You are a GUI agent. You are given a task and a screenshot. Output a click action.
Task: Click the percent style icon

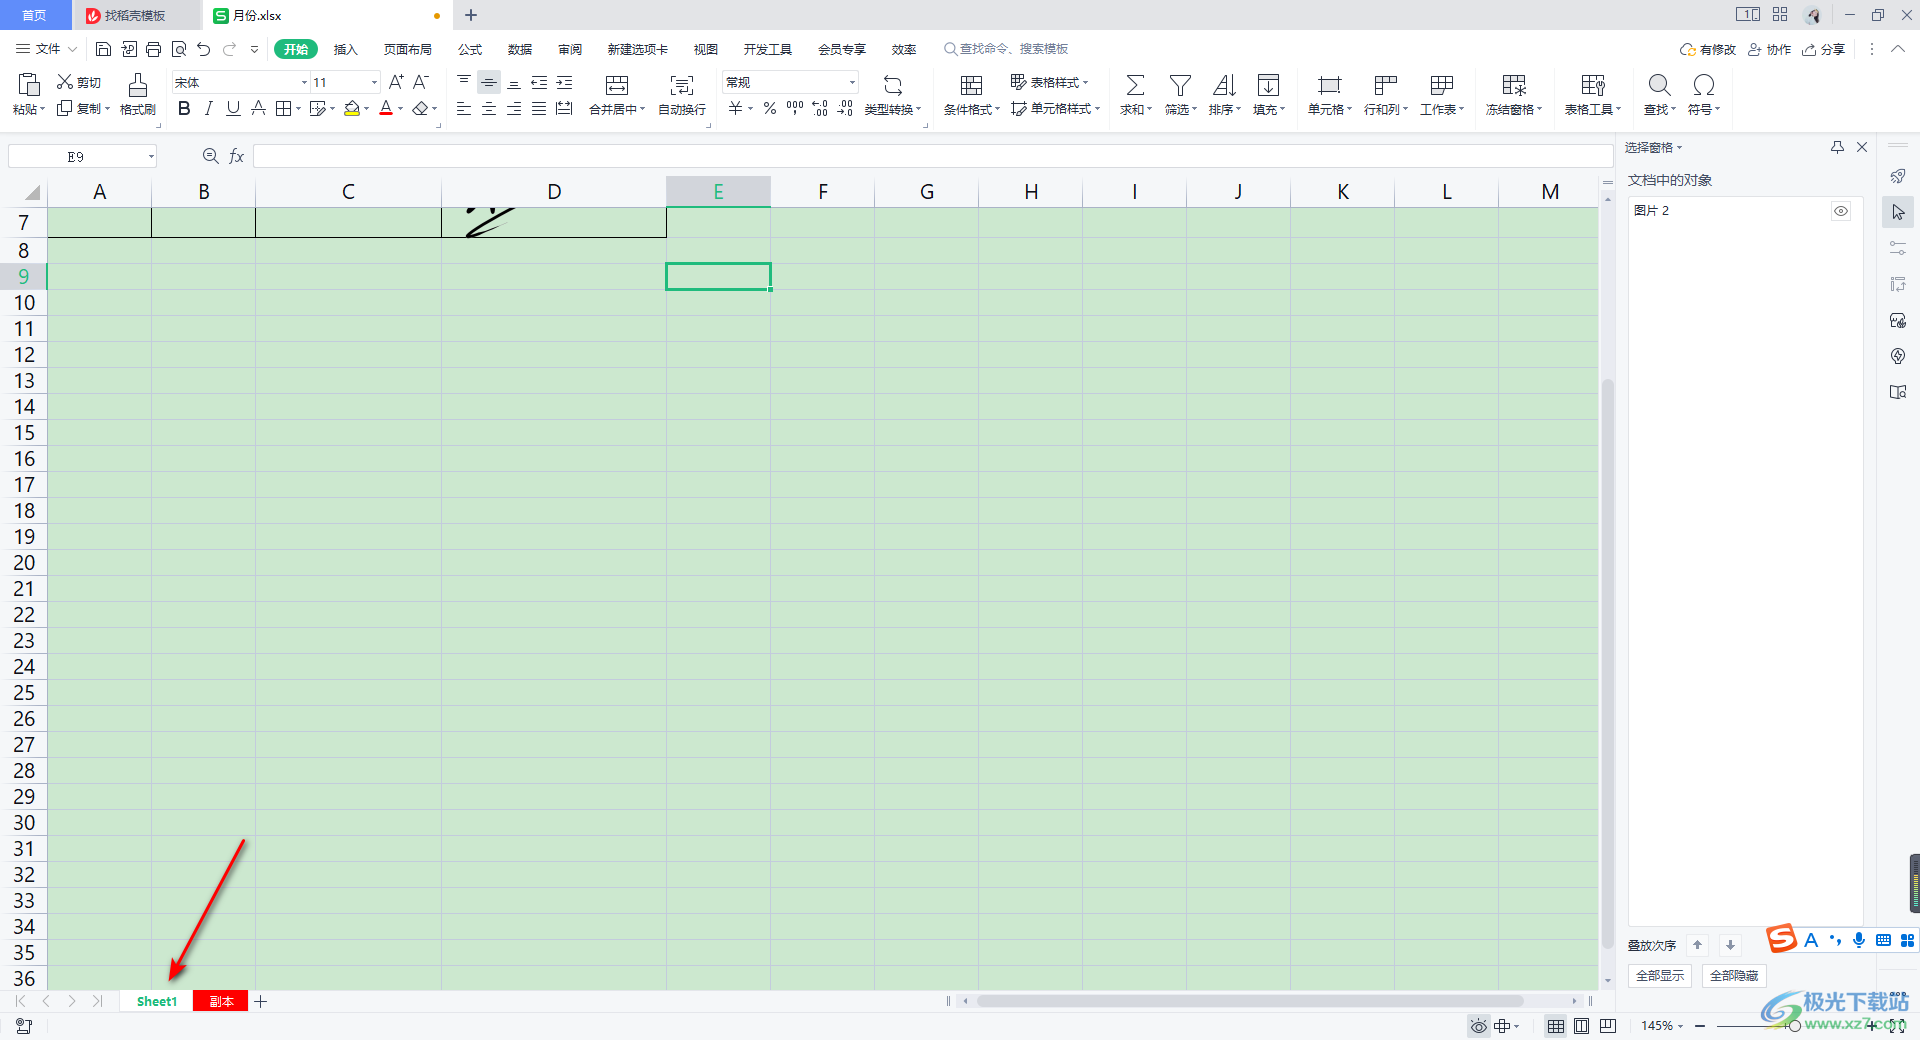(770, 108)
